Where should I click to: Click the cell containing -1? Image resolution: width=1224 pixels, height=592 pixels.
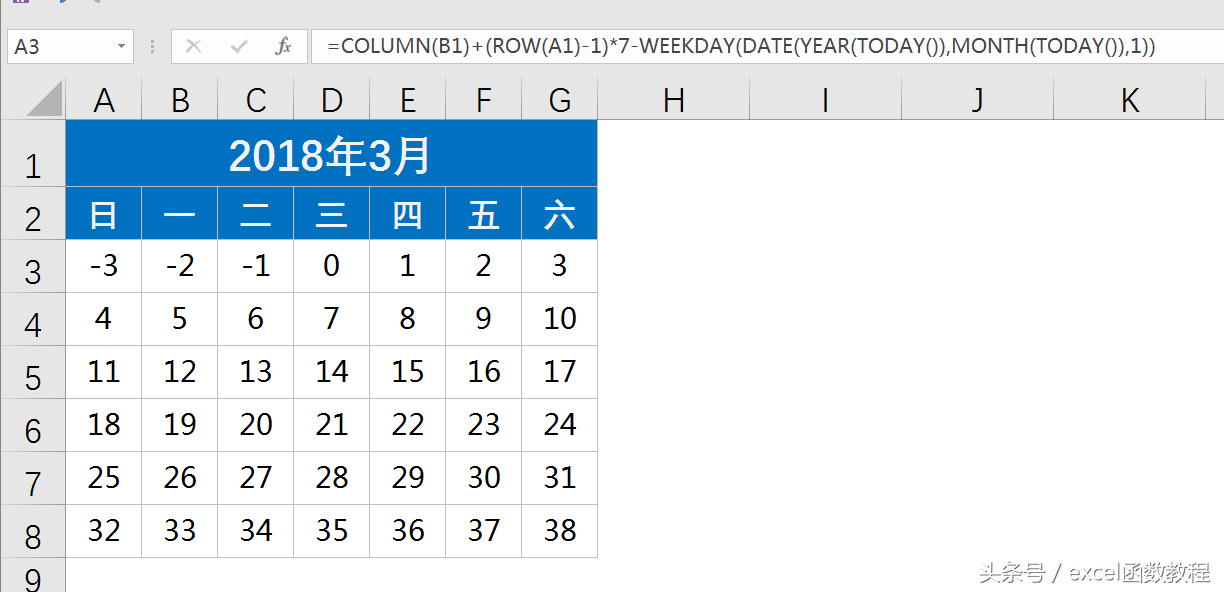point(256,267)
